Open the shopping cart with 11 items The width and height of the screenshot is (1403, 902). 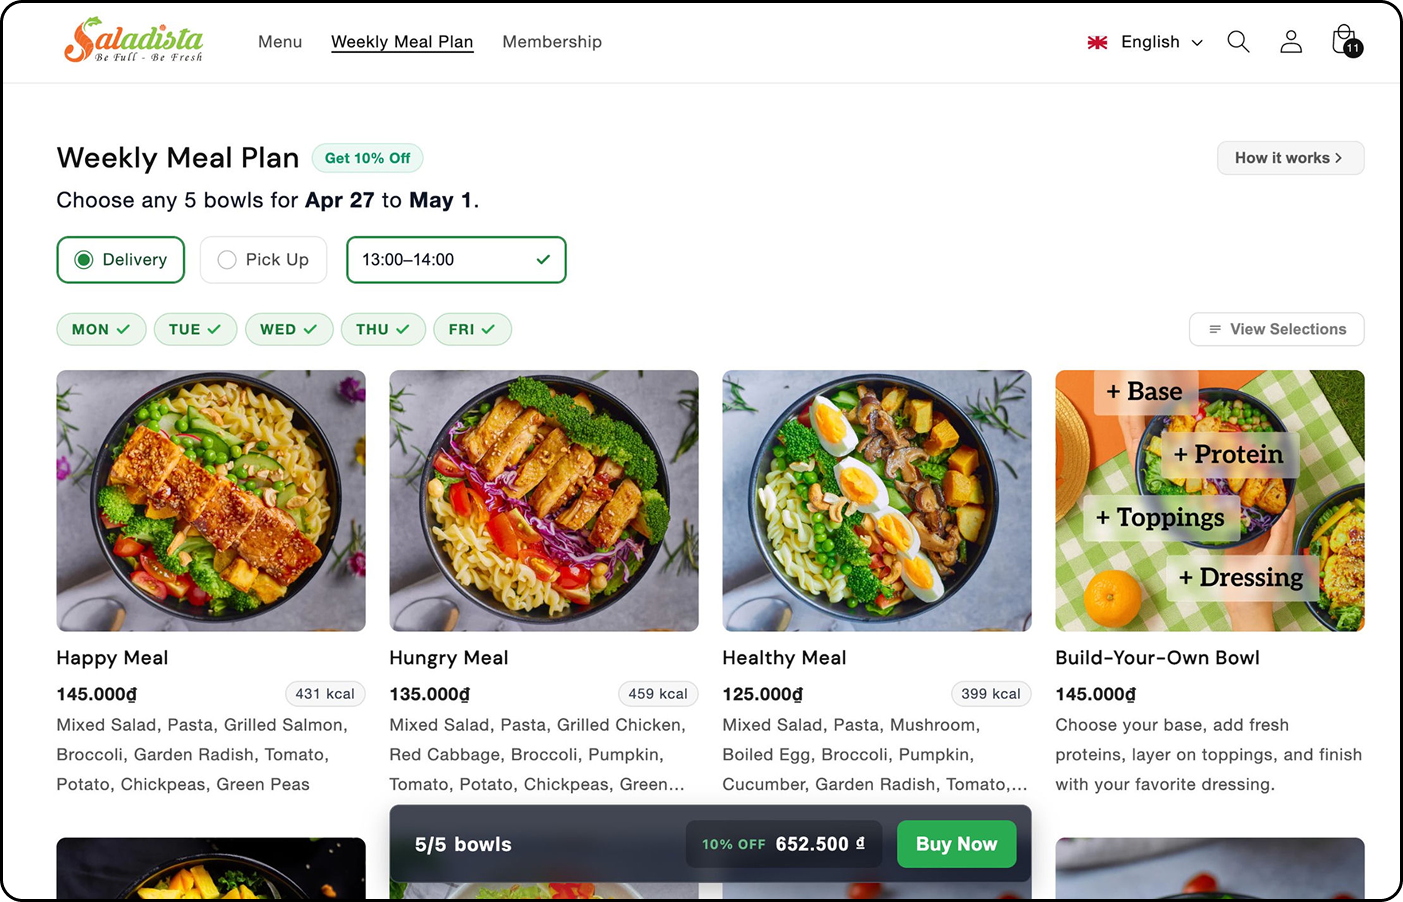(x=1344, y=40)
